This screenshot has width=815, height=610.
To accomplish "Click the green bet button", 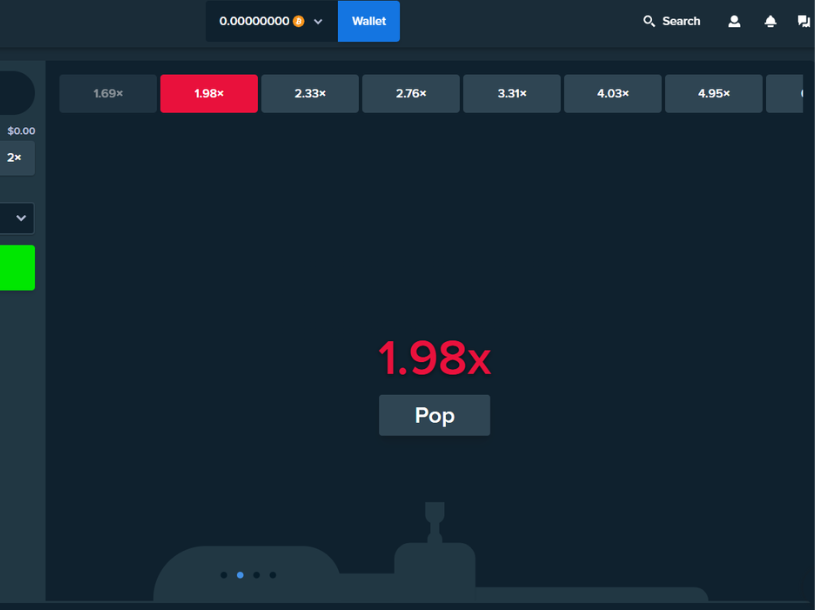I will 17,268.
